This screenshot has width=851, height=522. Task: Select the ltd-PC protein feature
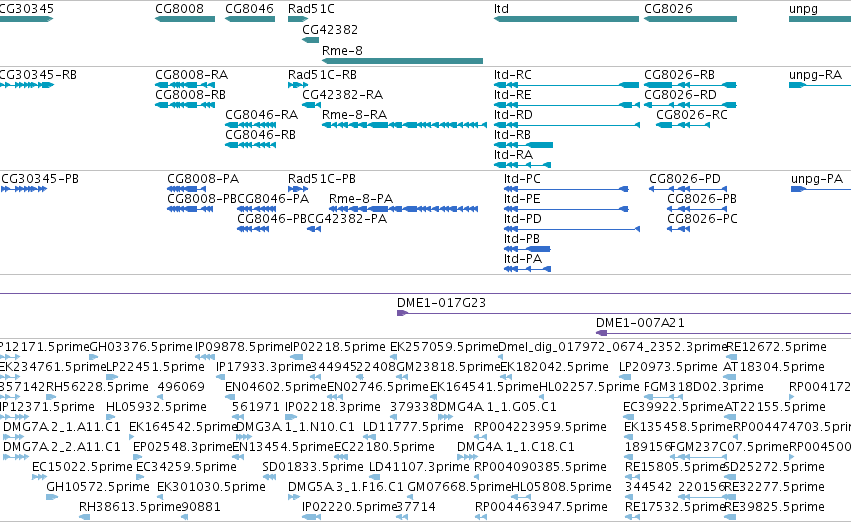(x=566, y=189)
